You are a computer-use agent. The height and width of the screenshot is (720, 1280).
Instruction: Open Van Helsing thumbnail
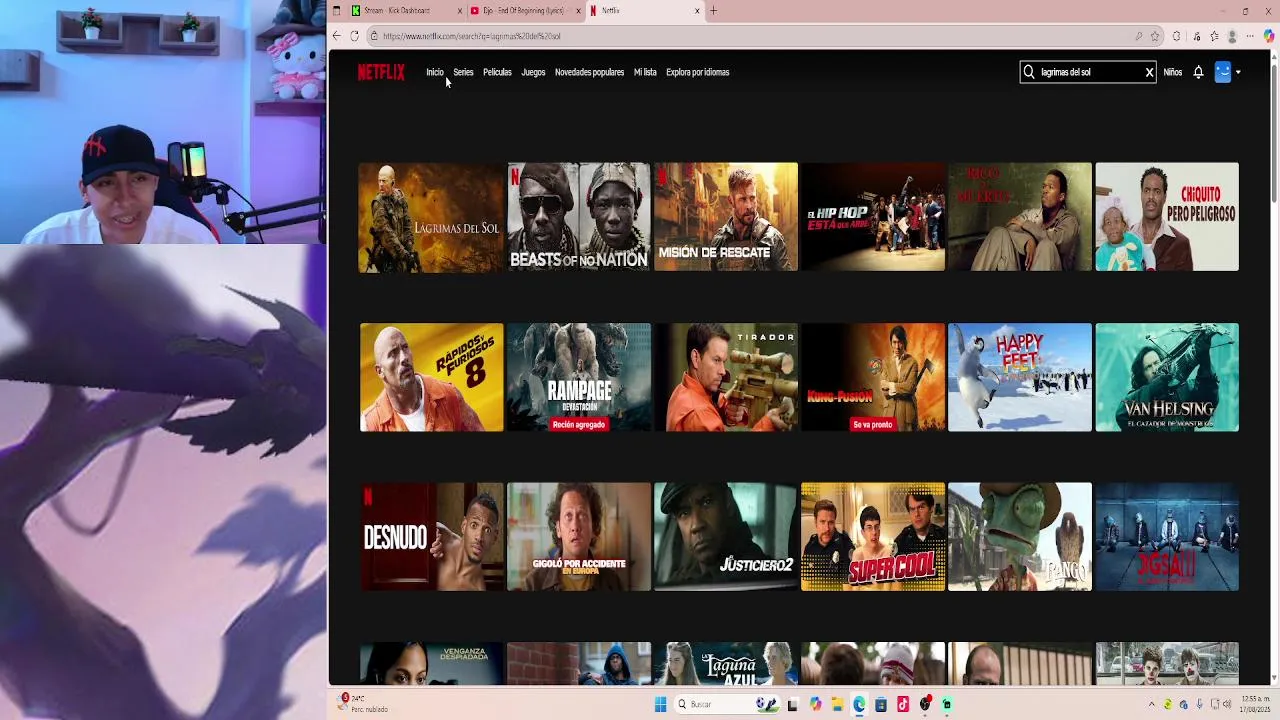point(1167,377)
